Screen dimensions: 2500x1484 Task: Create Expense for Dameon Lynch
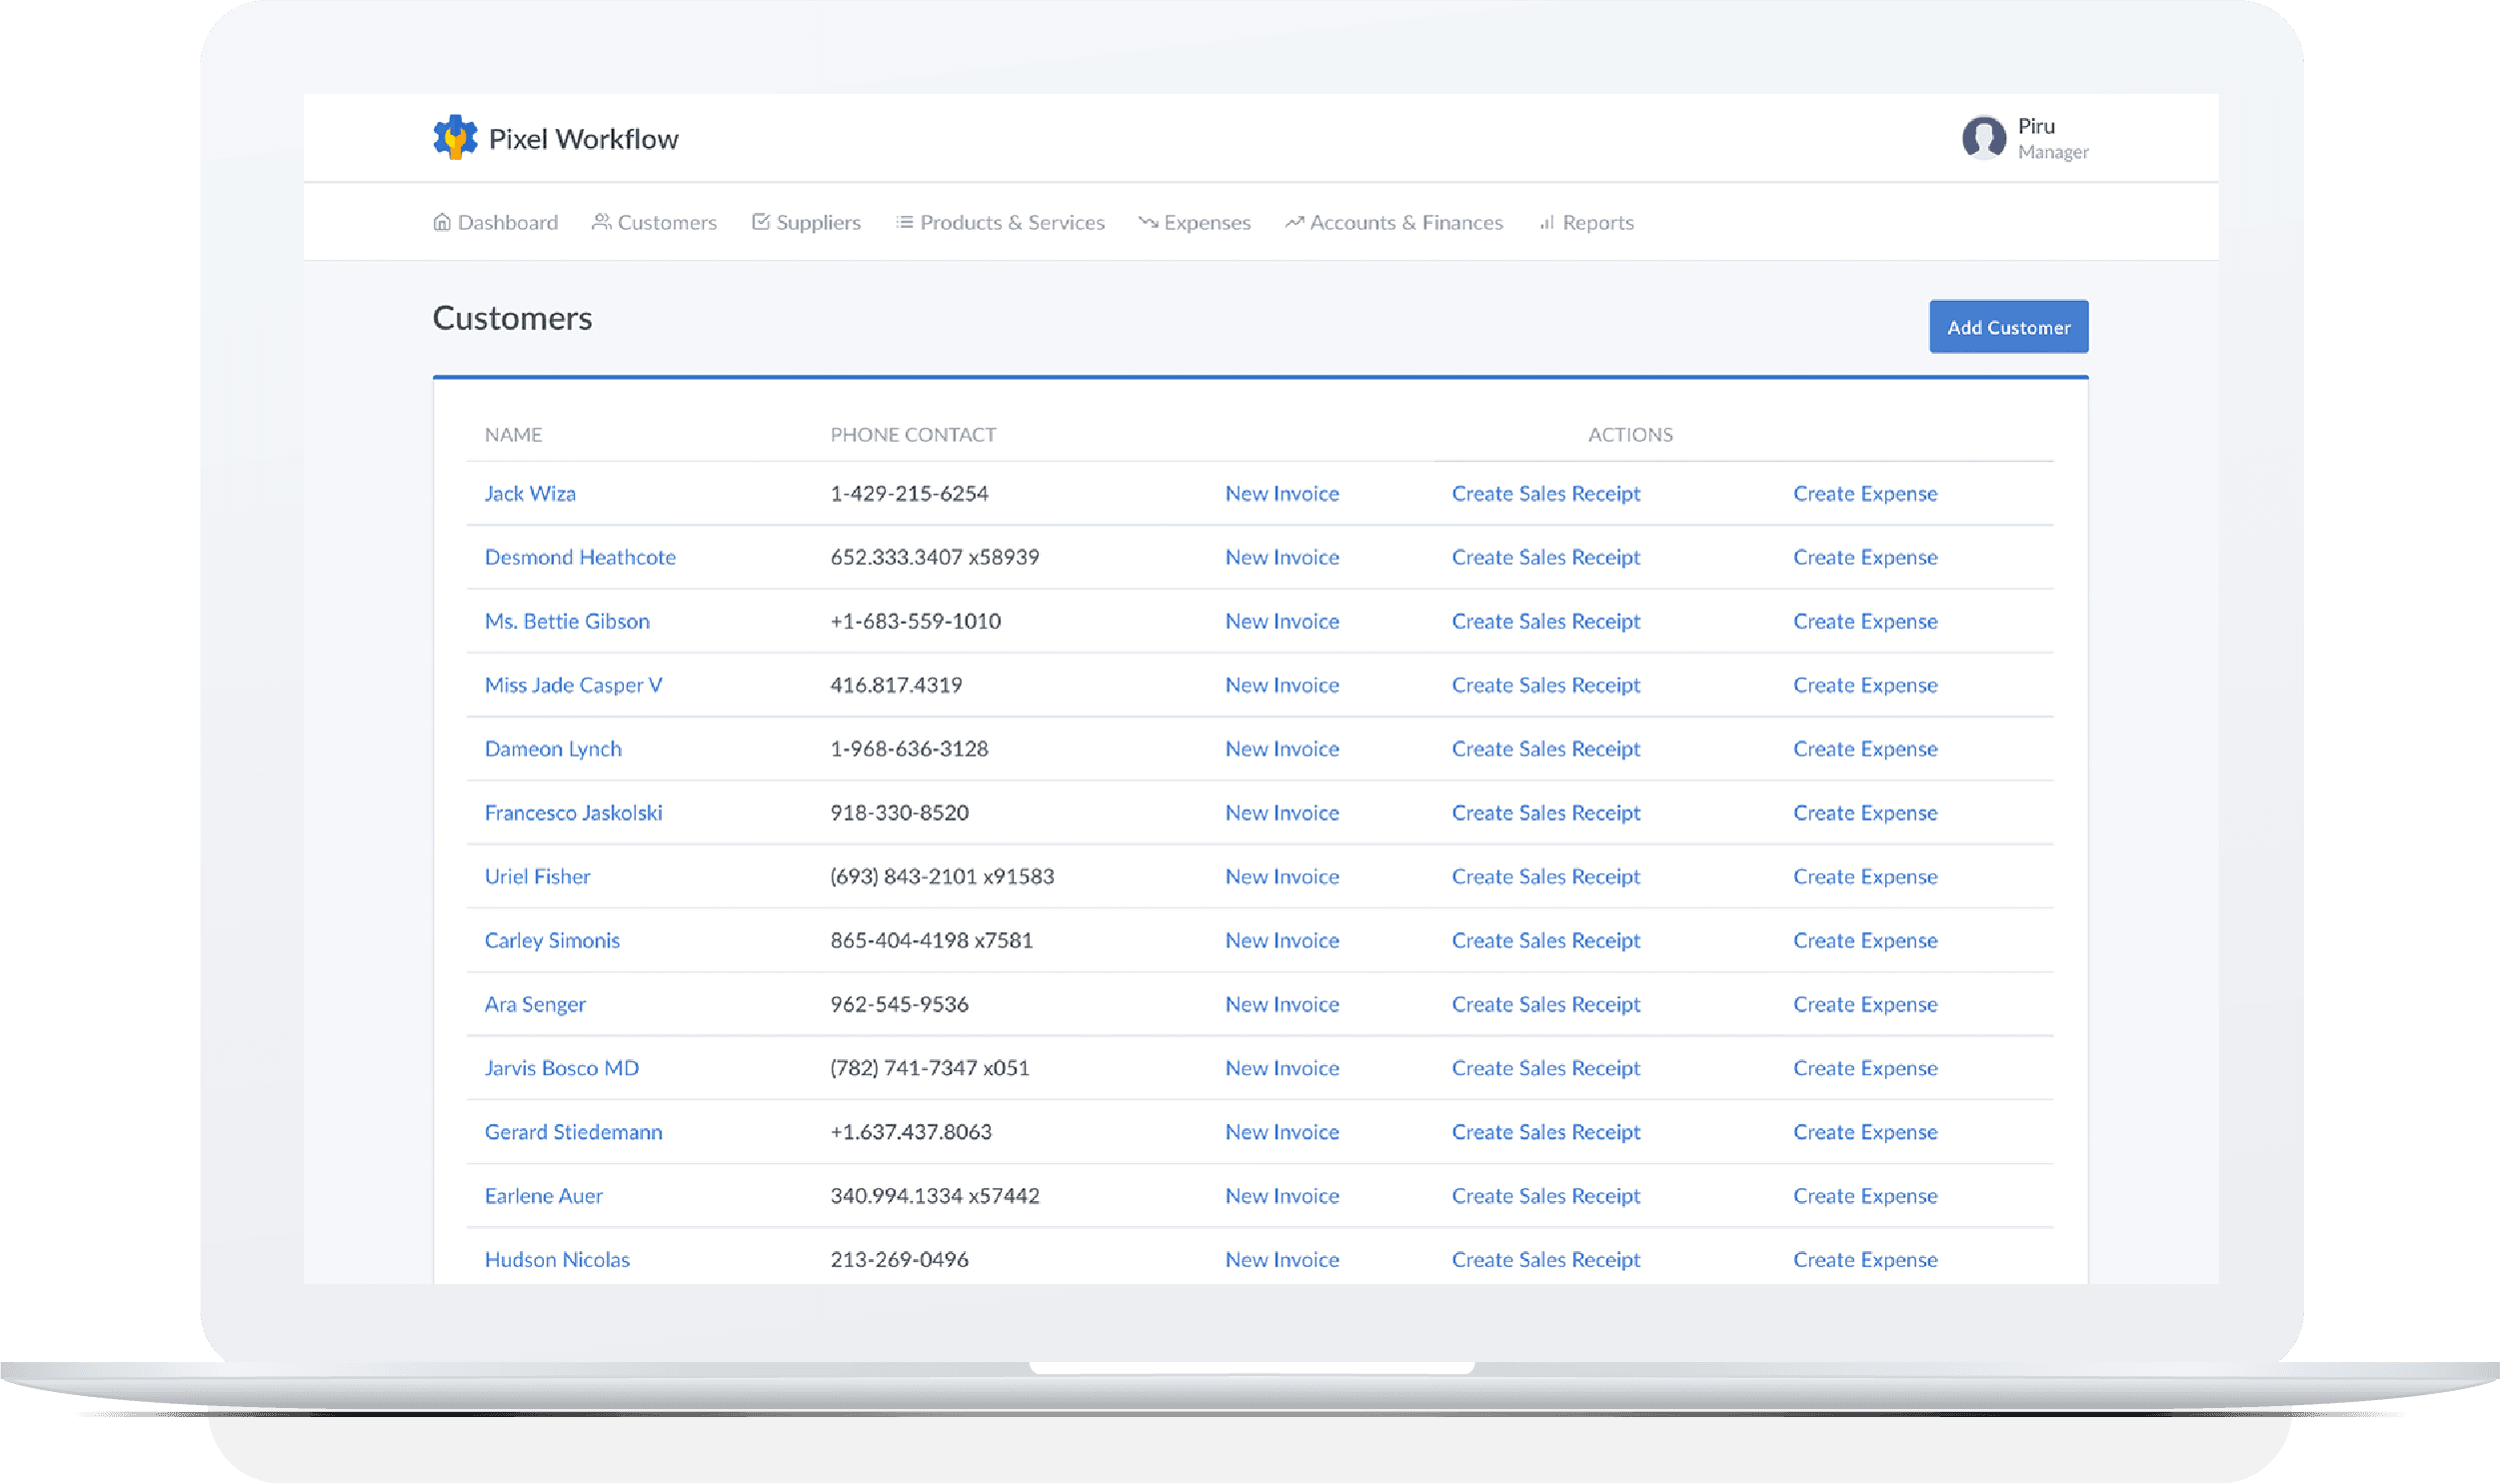[1864, 749]
